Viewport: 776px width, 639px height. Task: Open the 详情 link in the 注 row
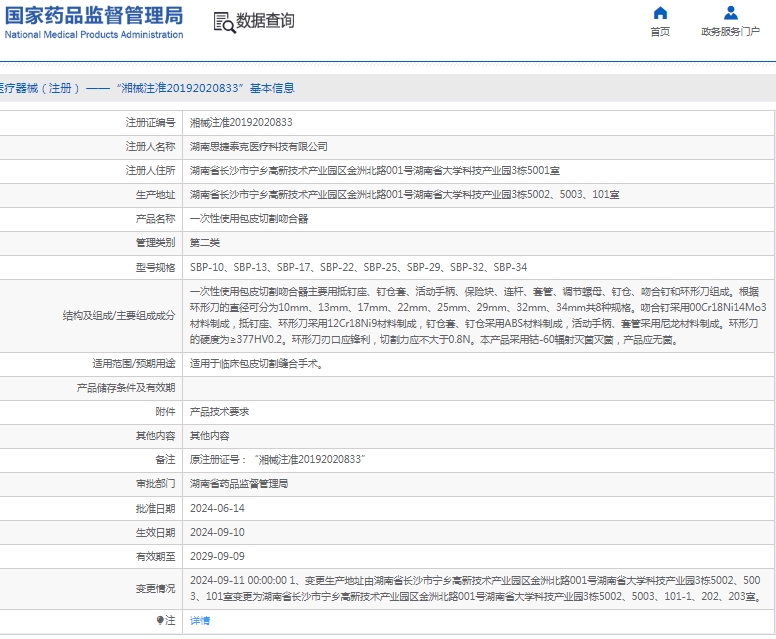pyautogui.click(x=200, y=620)
